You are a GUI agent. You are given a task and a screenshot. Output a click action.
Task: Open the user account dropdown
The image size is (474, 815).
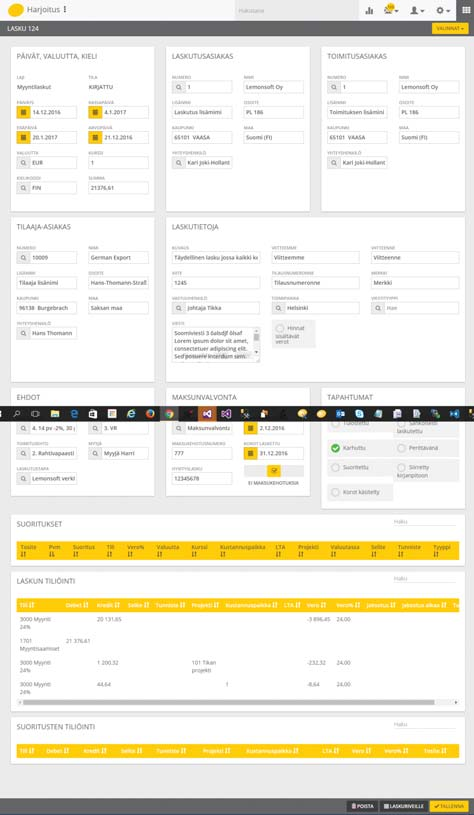[417, 10]
